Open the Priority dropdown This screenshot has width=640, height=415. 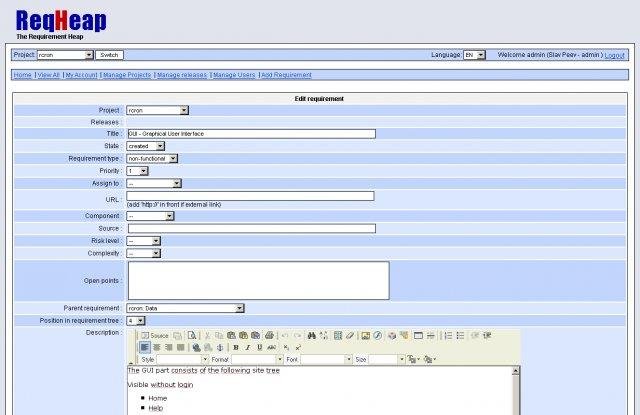pyautogui.click(x=137, y=171)
